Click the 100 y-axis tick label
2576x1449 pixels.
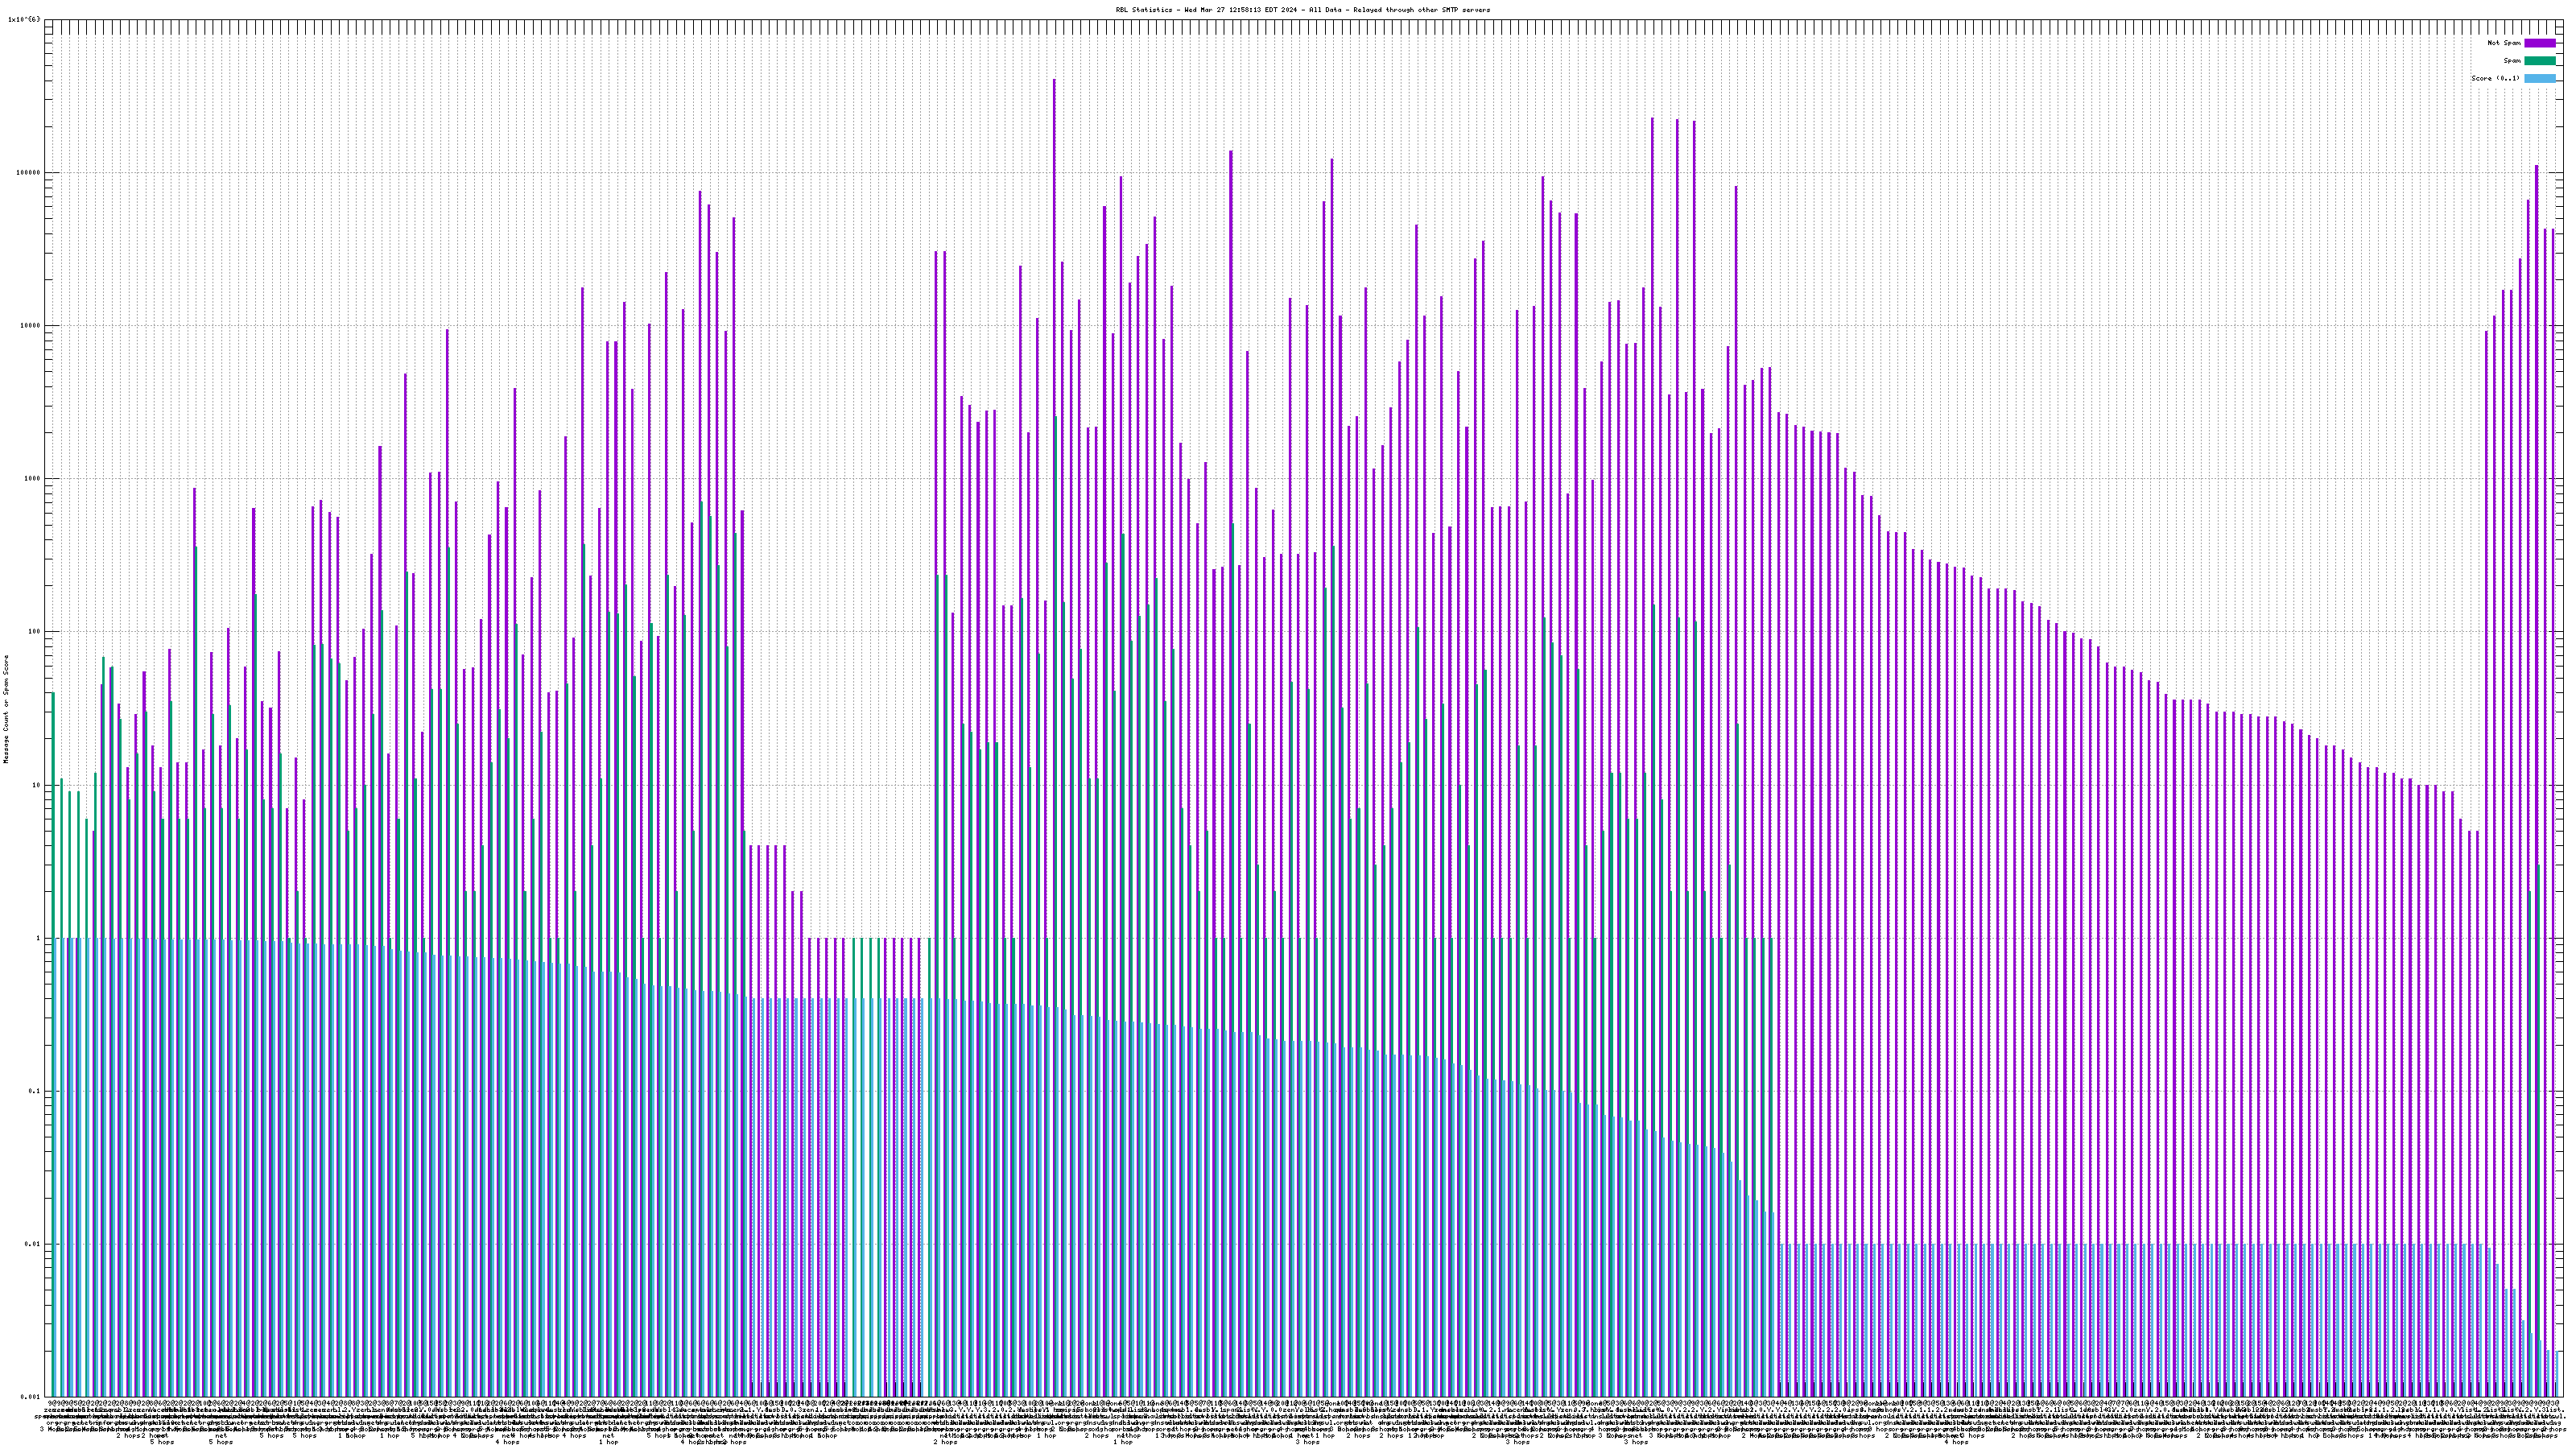coord(35,632)
